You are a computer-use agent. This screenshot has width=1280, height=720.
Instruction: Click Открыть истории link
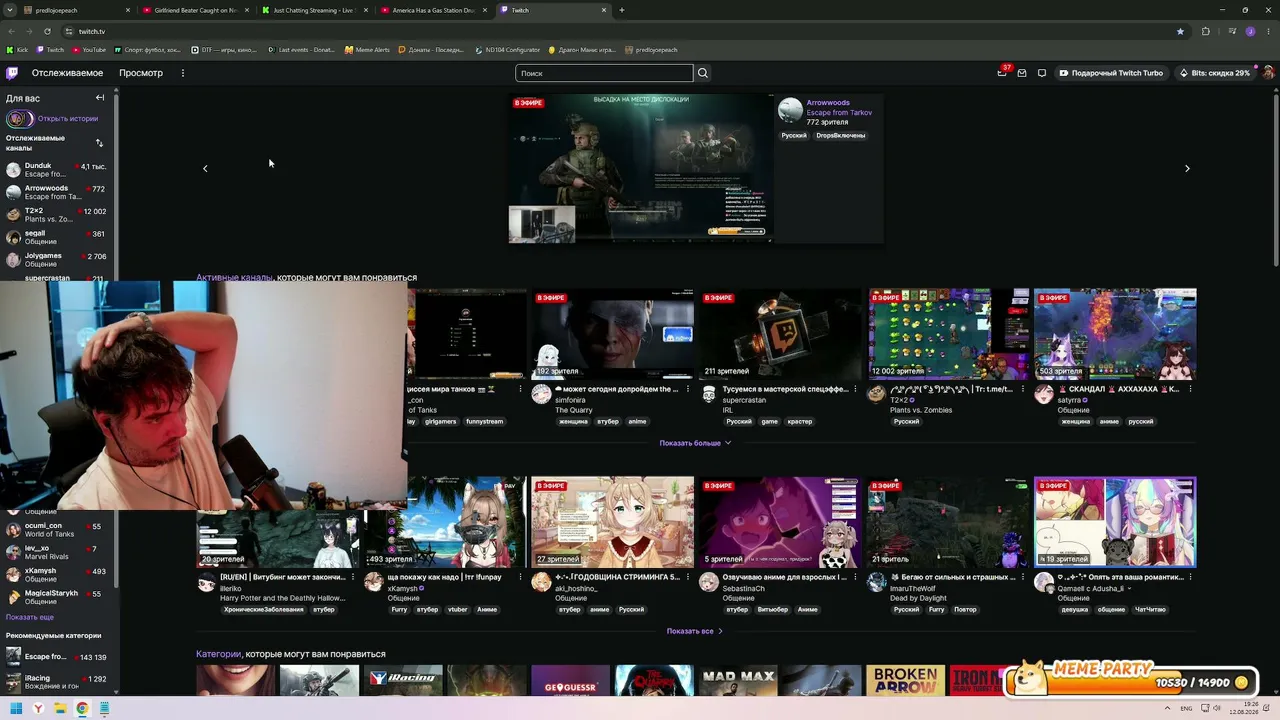pyautogui.click(x=68, y=119)
